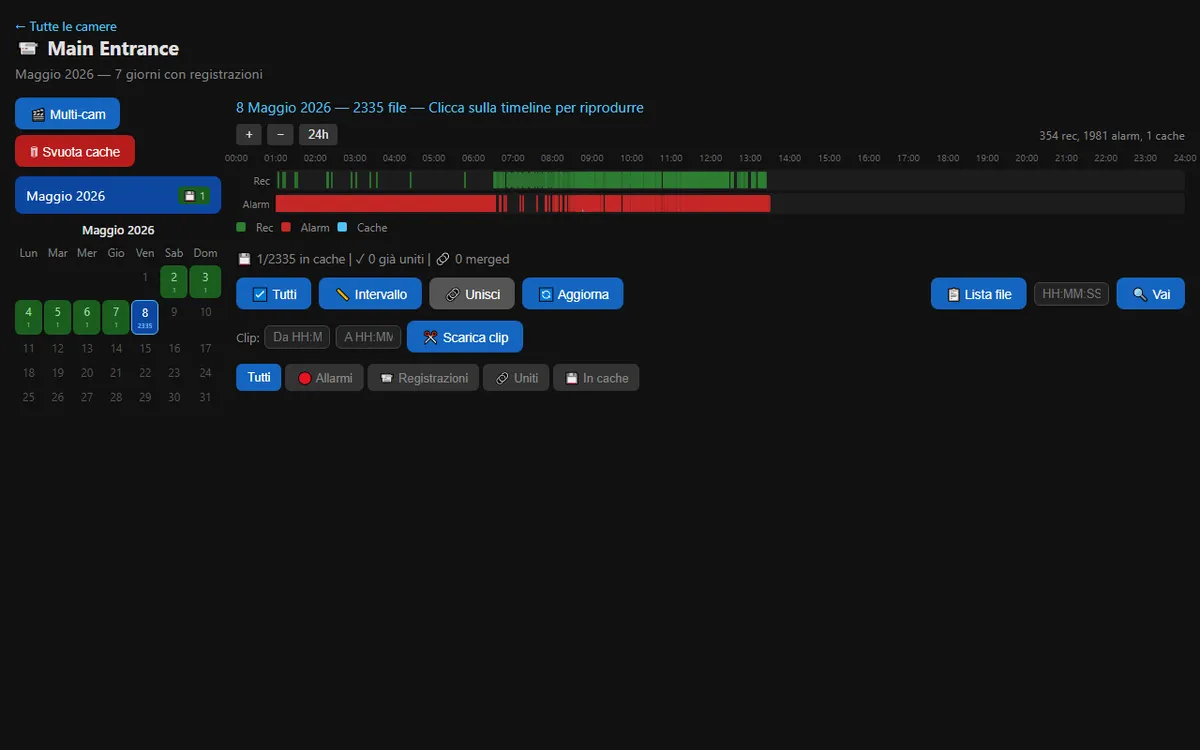Select the Uniti filter tab
The width and height of the screenshot is (1200, 750).
click(516, 377)
